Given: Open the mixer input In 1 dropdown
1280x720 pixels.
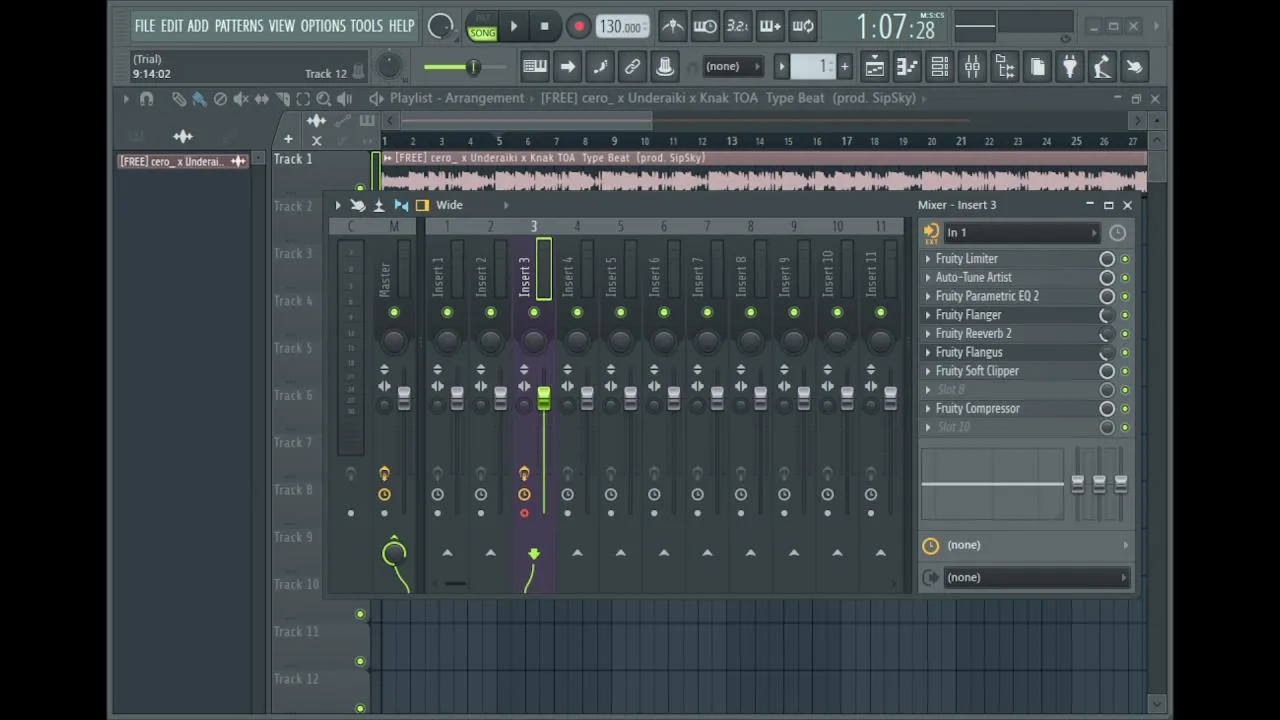Looking at the screenshot, I should coord(1020,233).
